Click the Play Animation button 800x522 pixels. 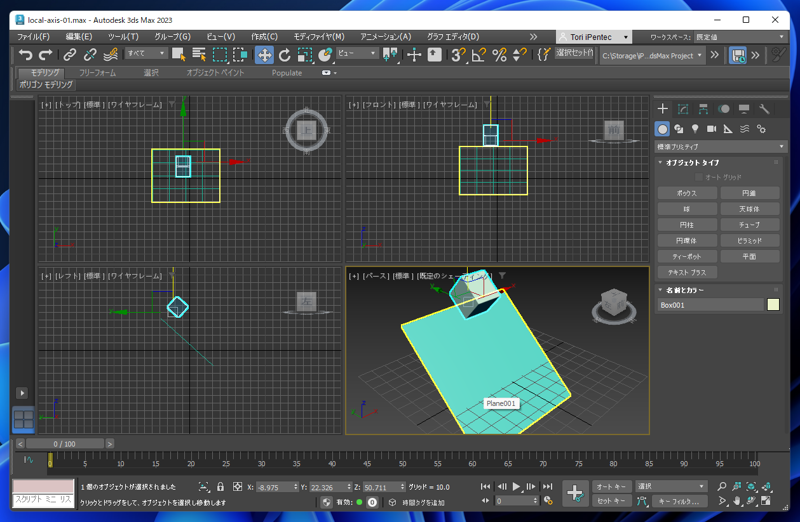point(516,487)
